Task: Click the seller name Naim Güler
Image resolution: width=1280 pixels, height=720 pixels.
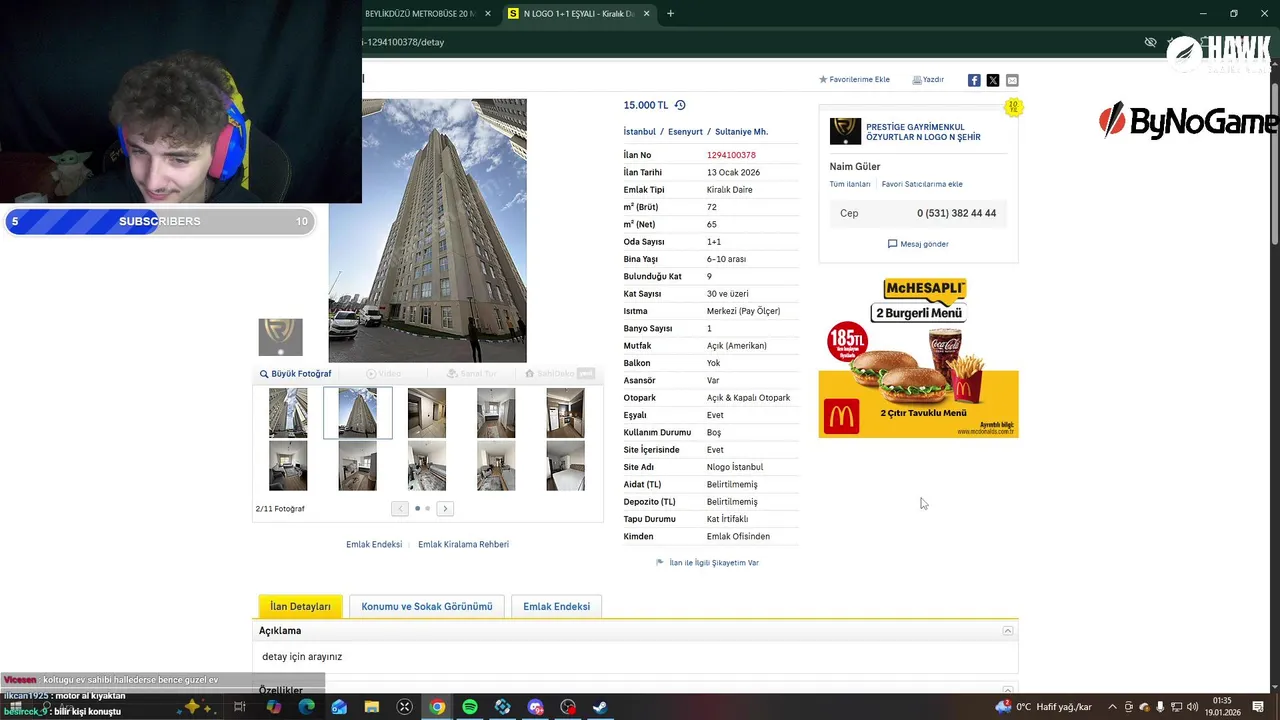Action: pyautogui.click(x=855, y=167)
